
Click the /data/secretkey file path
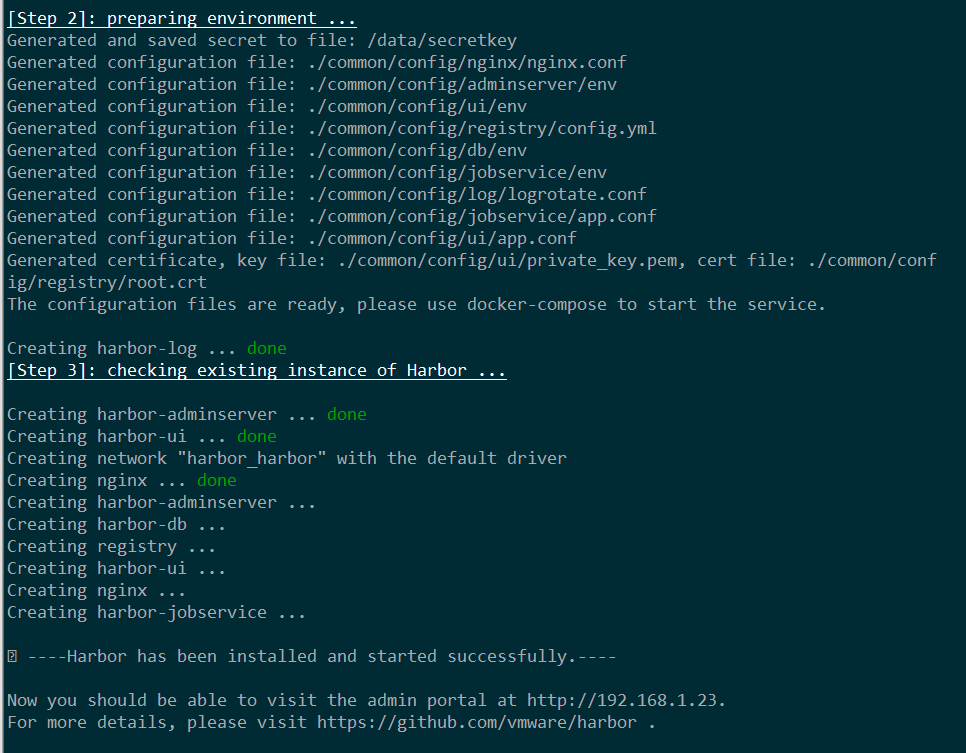click(442, 41)
